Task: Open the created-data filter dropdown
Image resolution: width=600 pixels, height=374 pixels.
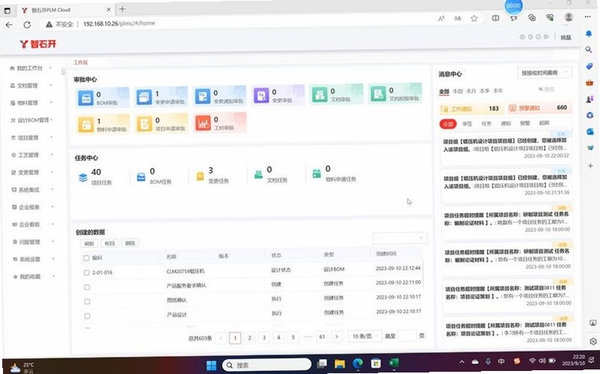Action: (400, 238)
